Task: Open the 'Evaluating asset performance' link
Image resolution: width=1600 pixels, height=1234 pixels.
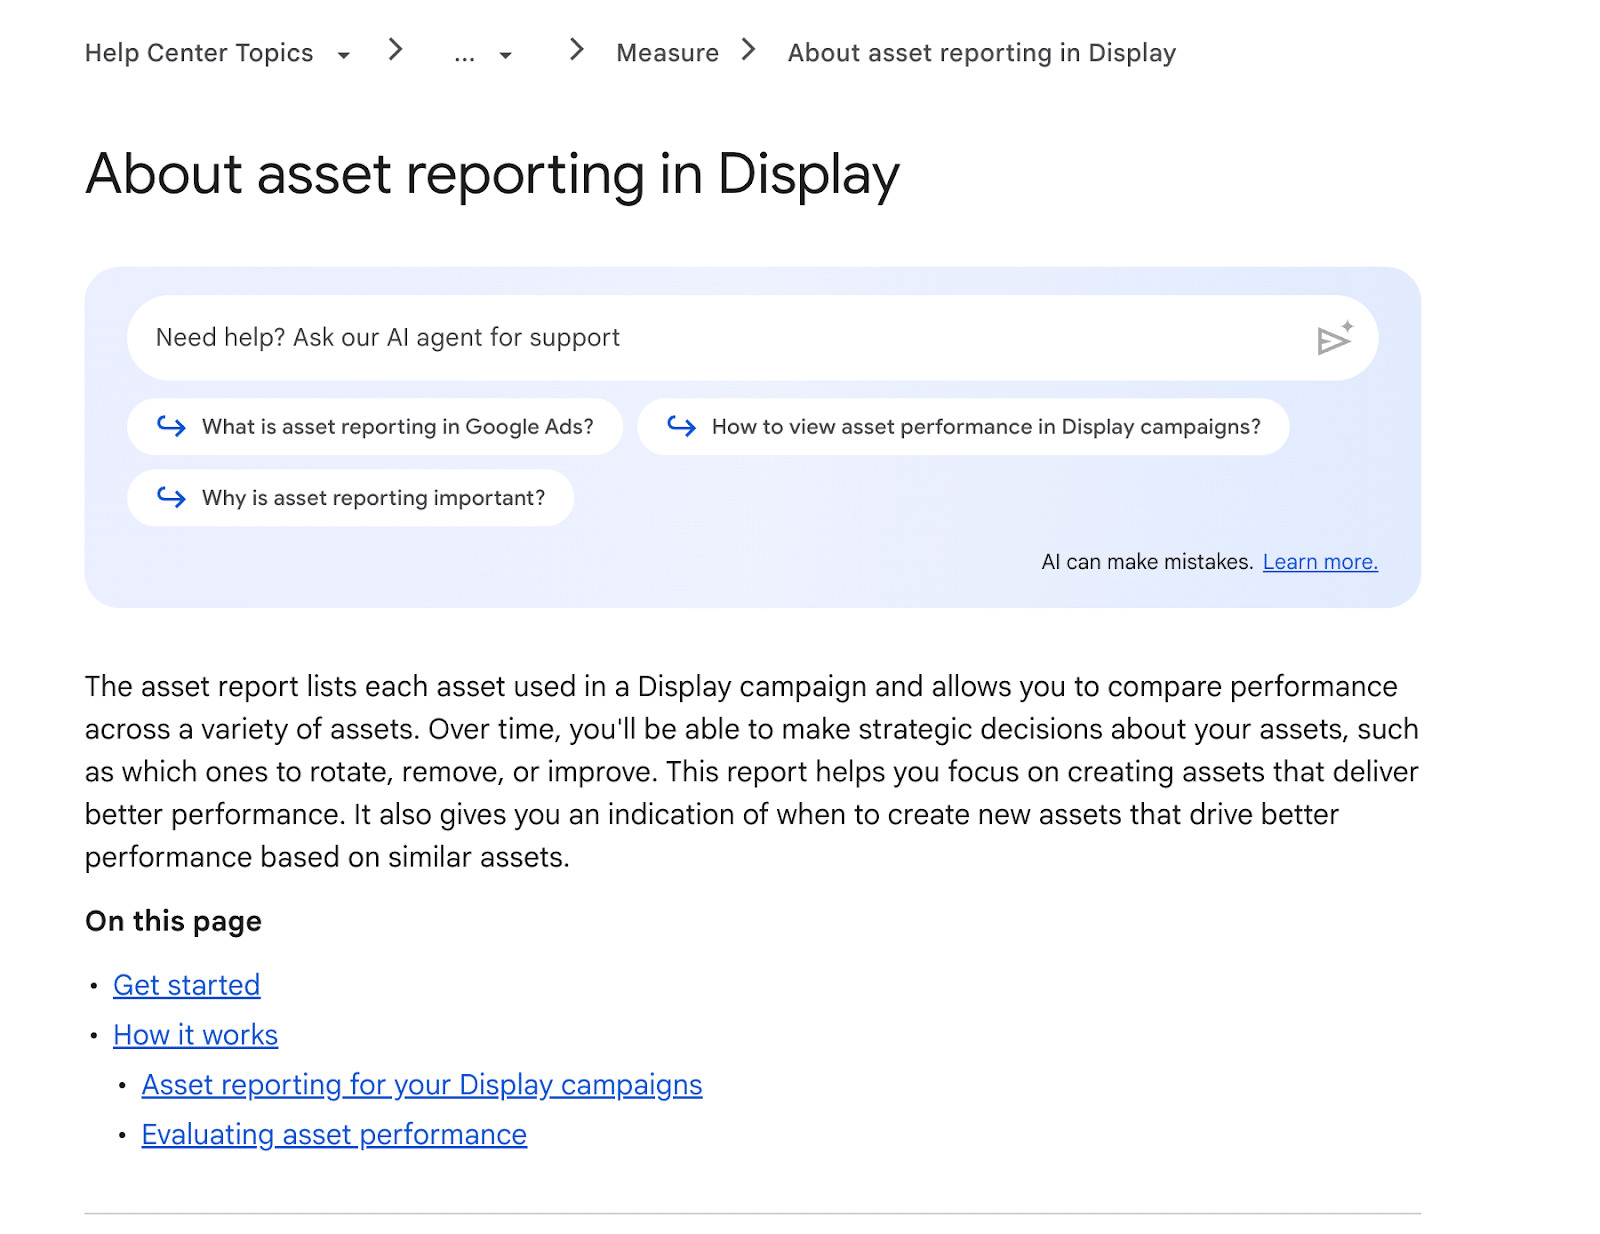Action: click(334, 1135)
